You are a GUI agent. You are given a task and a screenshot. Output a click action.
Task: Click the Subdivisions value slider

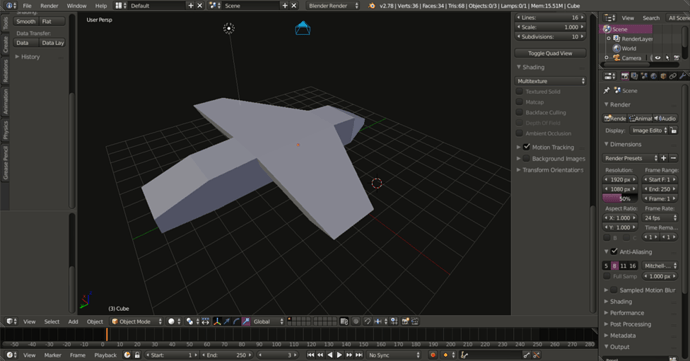551,37
